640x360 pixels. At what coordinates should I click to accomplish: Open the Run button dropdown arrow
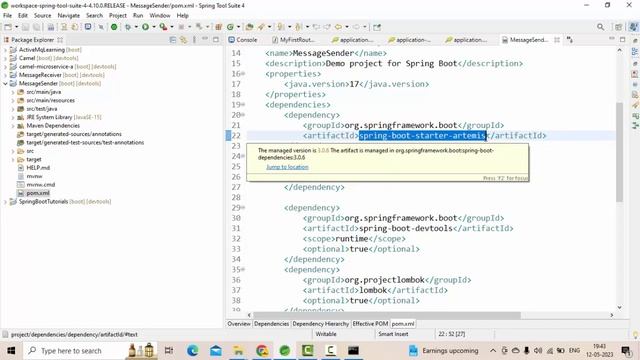click(153, 27)
